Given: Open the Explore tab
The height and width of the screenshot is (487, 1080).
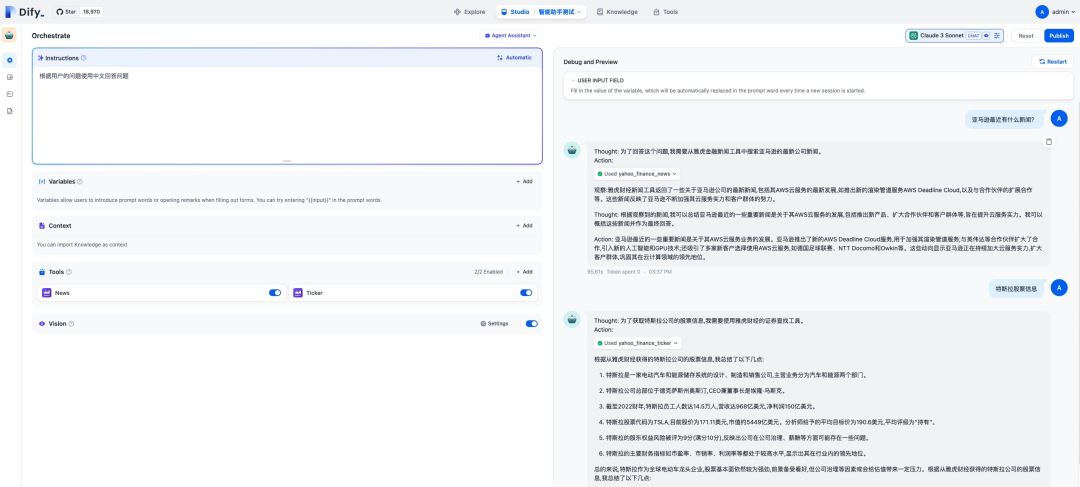Looking at the screenshot, I should click(x=470, y=12).
